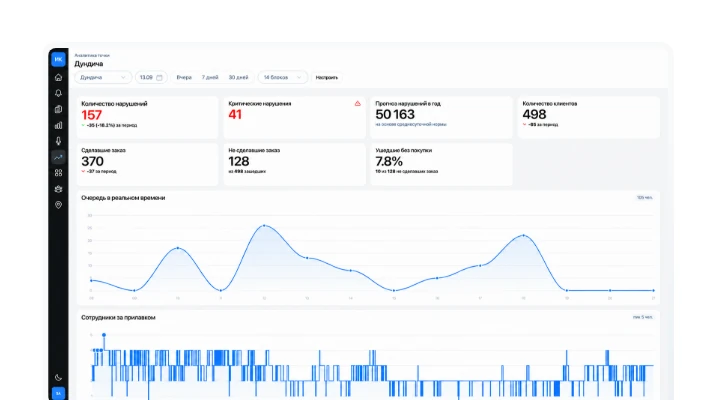The image size is (716, 400).
Task: Click the Настроить button
Action: tap(327, 78)
